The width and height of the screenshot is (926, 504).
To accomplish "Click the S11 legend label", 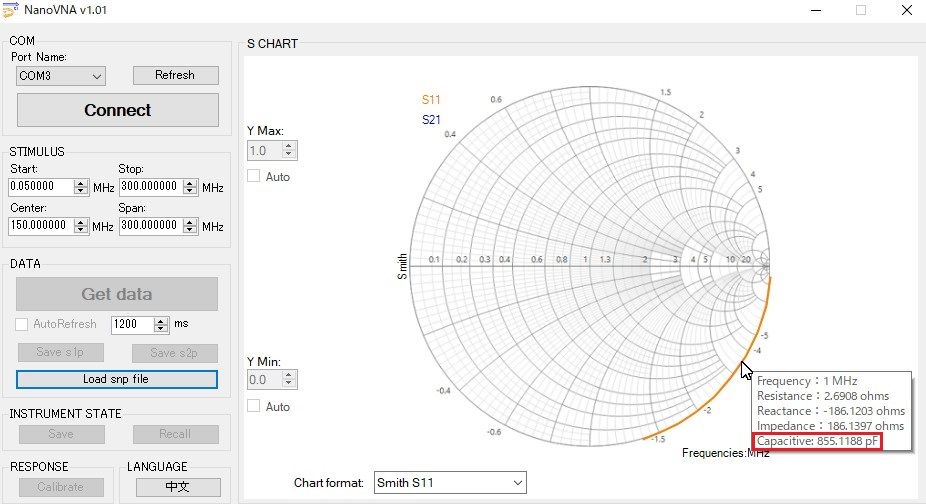I will [431, 100].
